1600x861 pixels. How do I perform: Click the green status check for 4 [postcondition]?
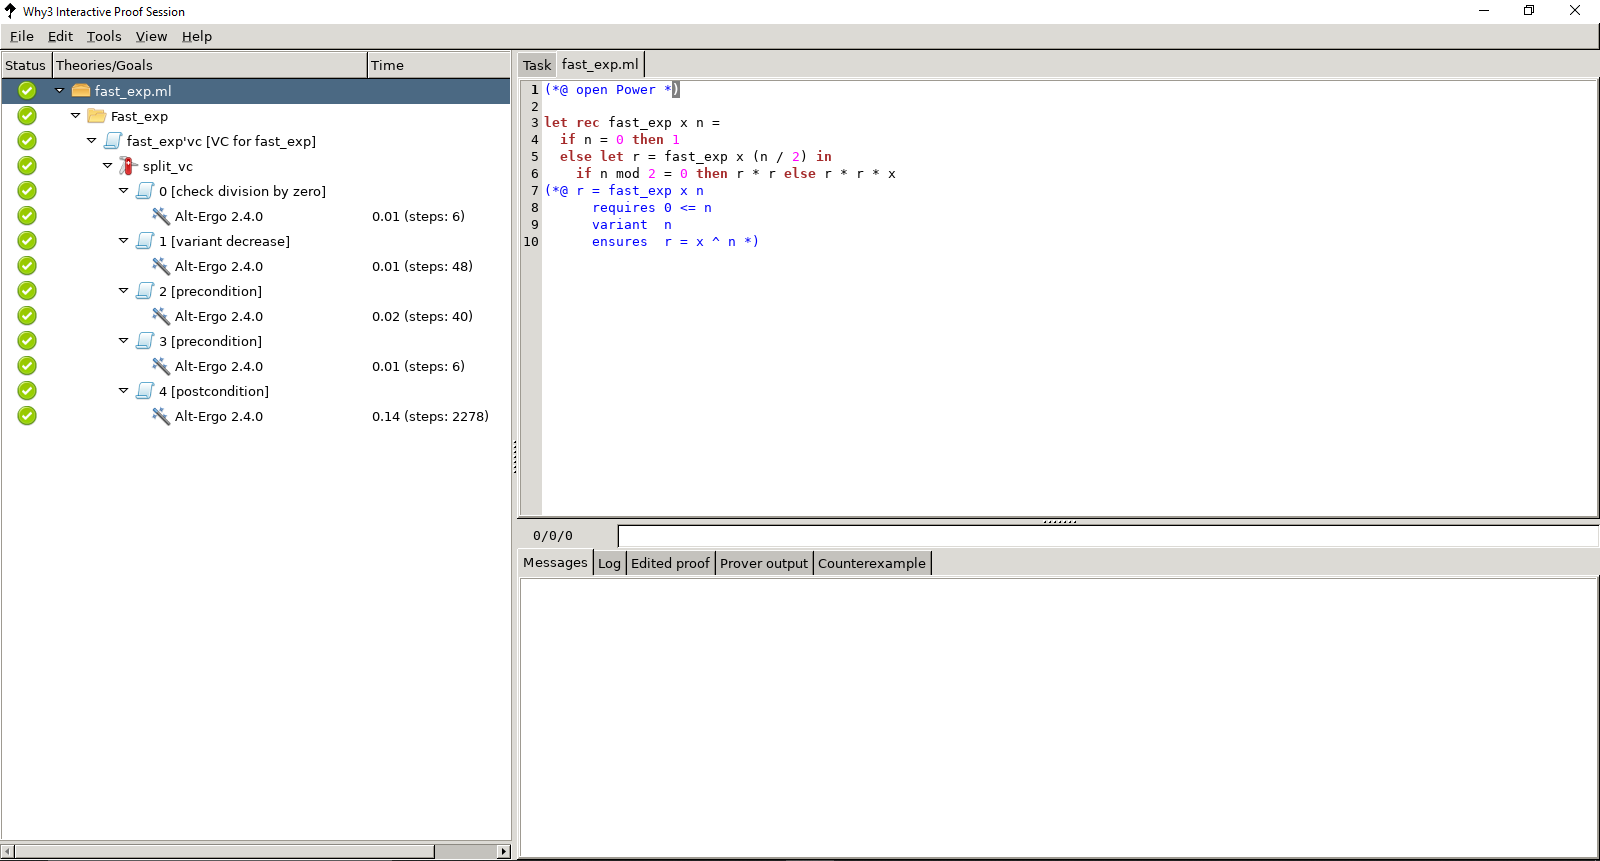(27, 391)
